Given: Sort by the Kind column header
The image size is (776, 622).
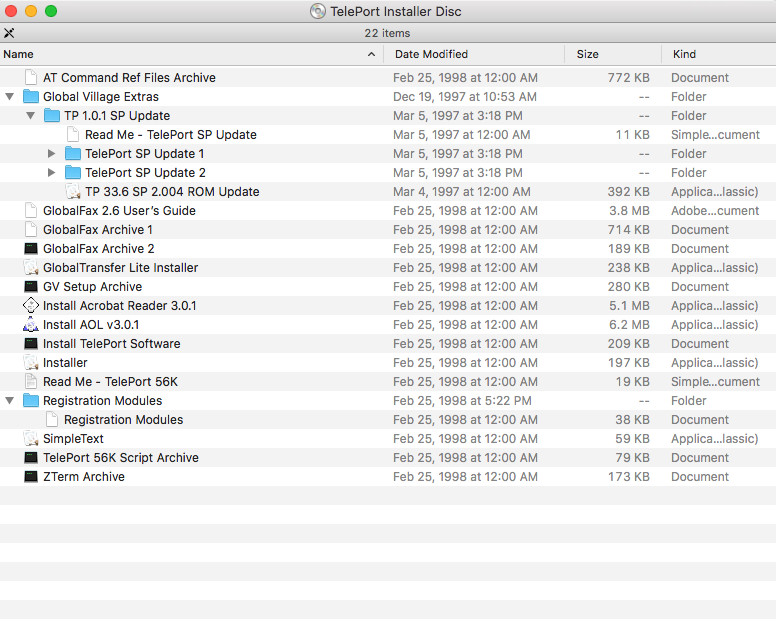Looking at the screenshot, I should (x=684, y=54).
